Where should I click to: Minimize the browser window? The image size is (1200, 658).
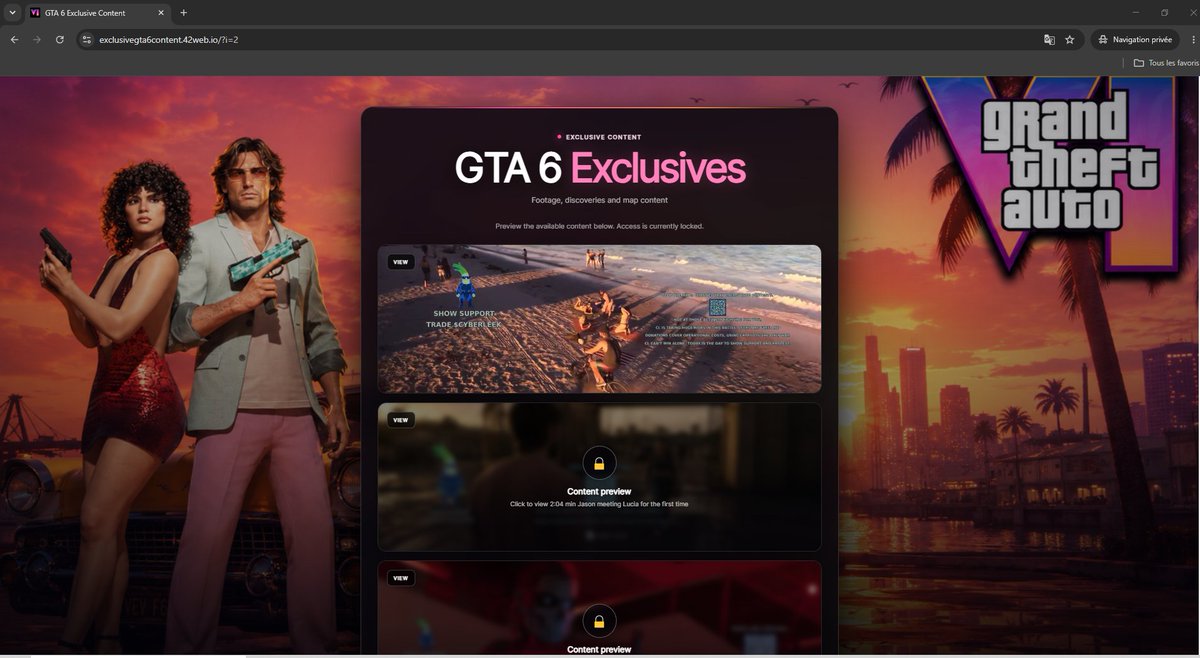coord(1136,13)
